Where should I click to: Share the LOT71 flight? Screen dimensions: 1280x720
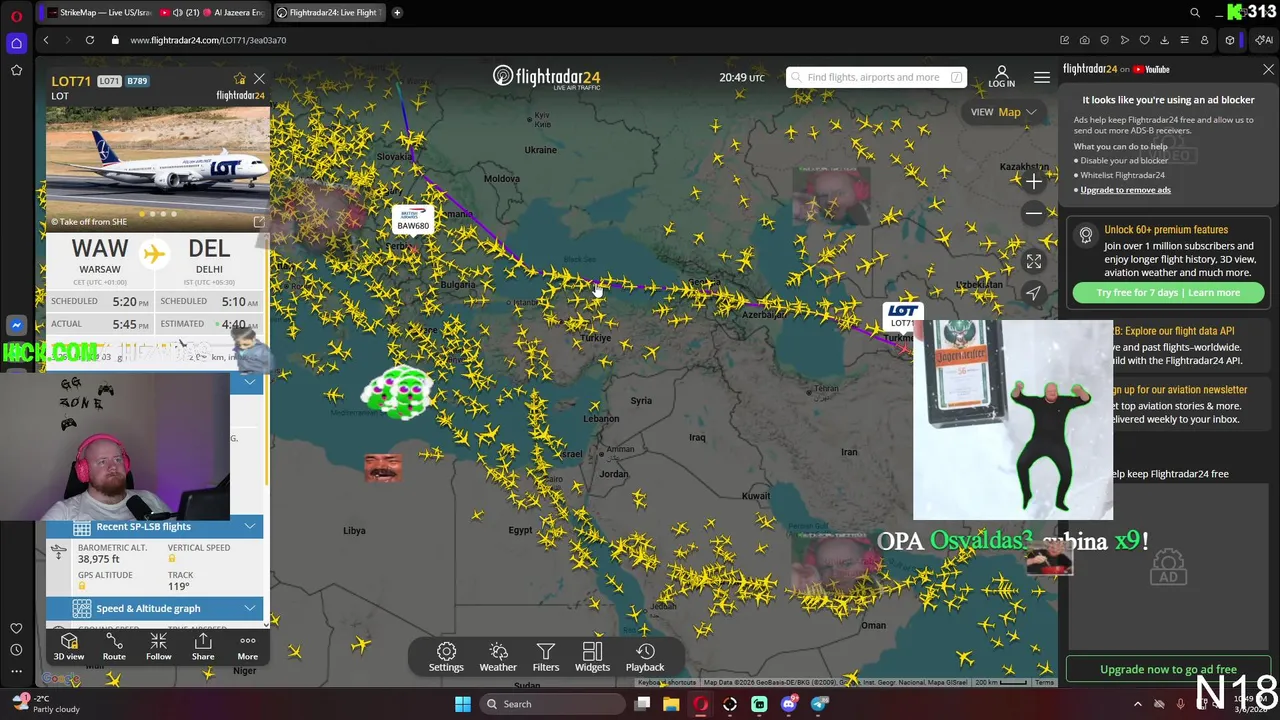(x=203, y=646)
